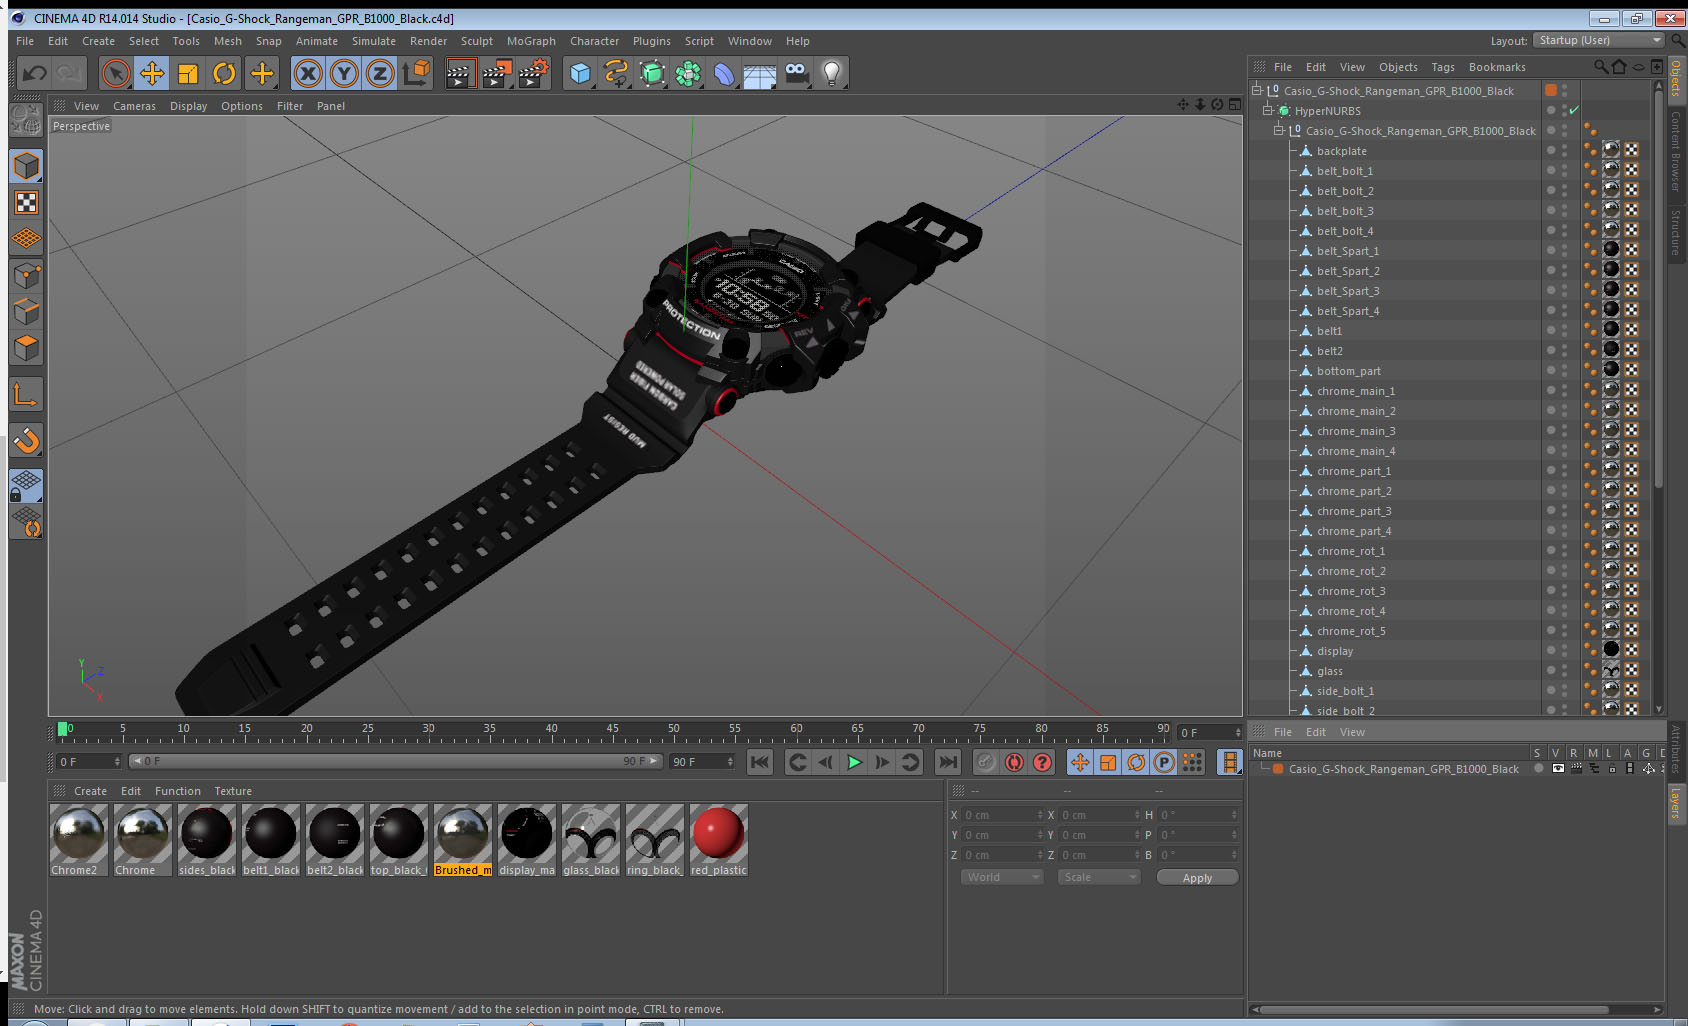Select the red_plastic material
The height and width of the screenshot is (1026, 1688).
(718, 840)
